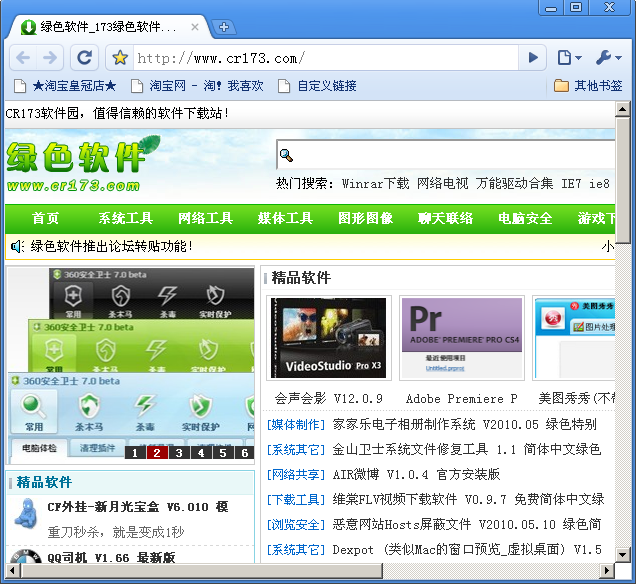Click the horizontal scrollbar right arrow
The height and width of the screenshot is (584, 636).
click(607, 571)
